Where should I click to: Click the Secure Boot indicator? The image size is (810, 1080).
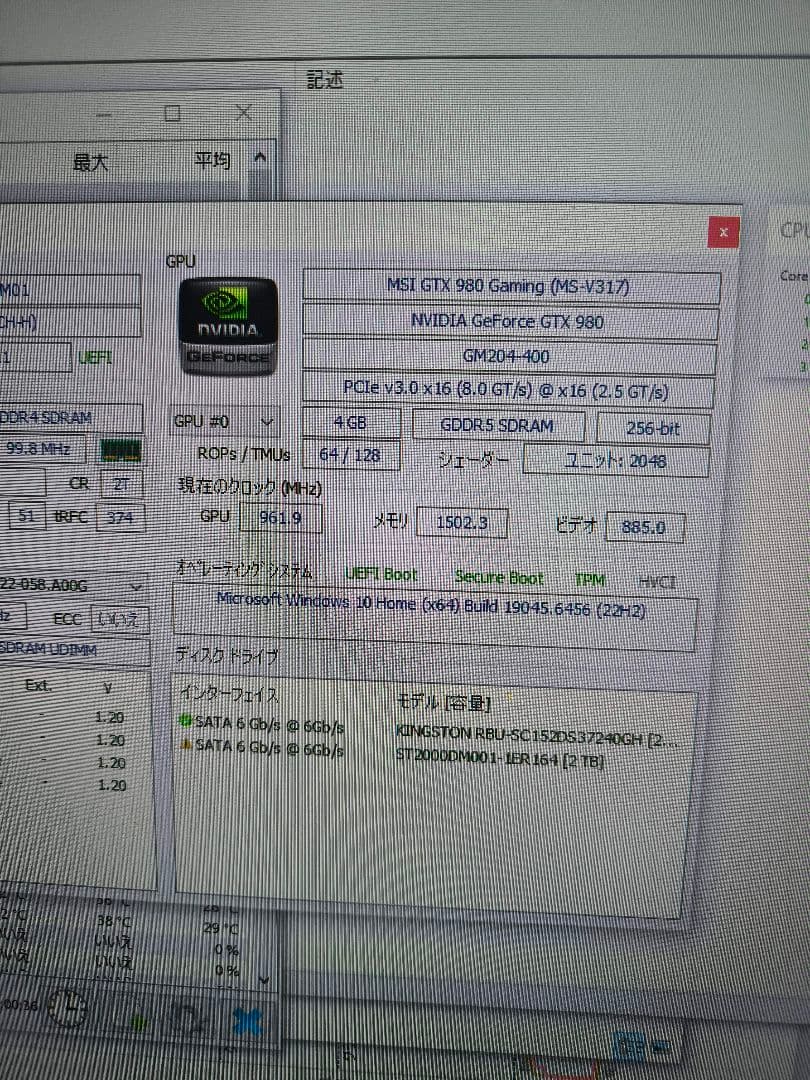(499, 578)
